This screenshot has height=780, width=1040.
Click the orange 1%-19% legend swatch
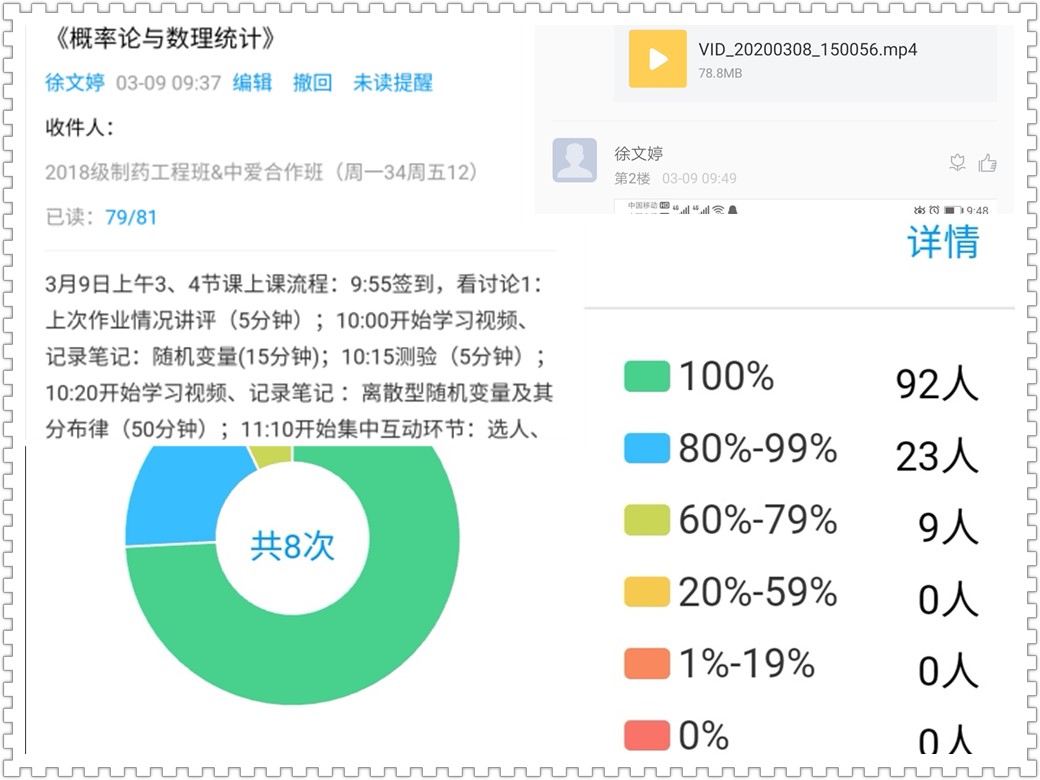(x=646, y=664)
